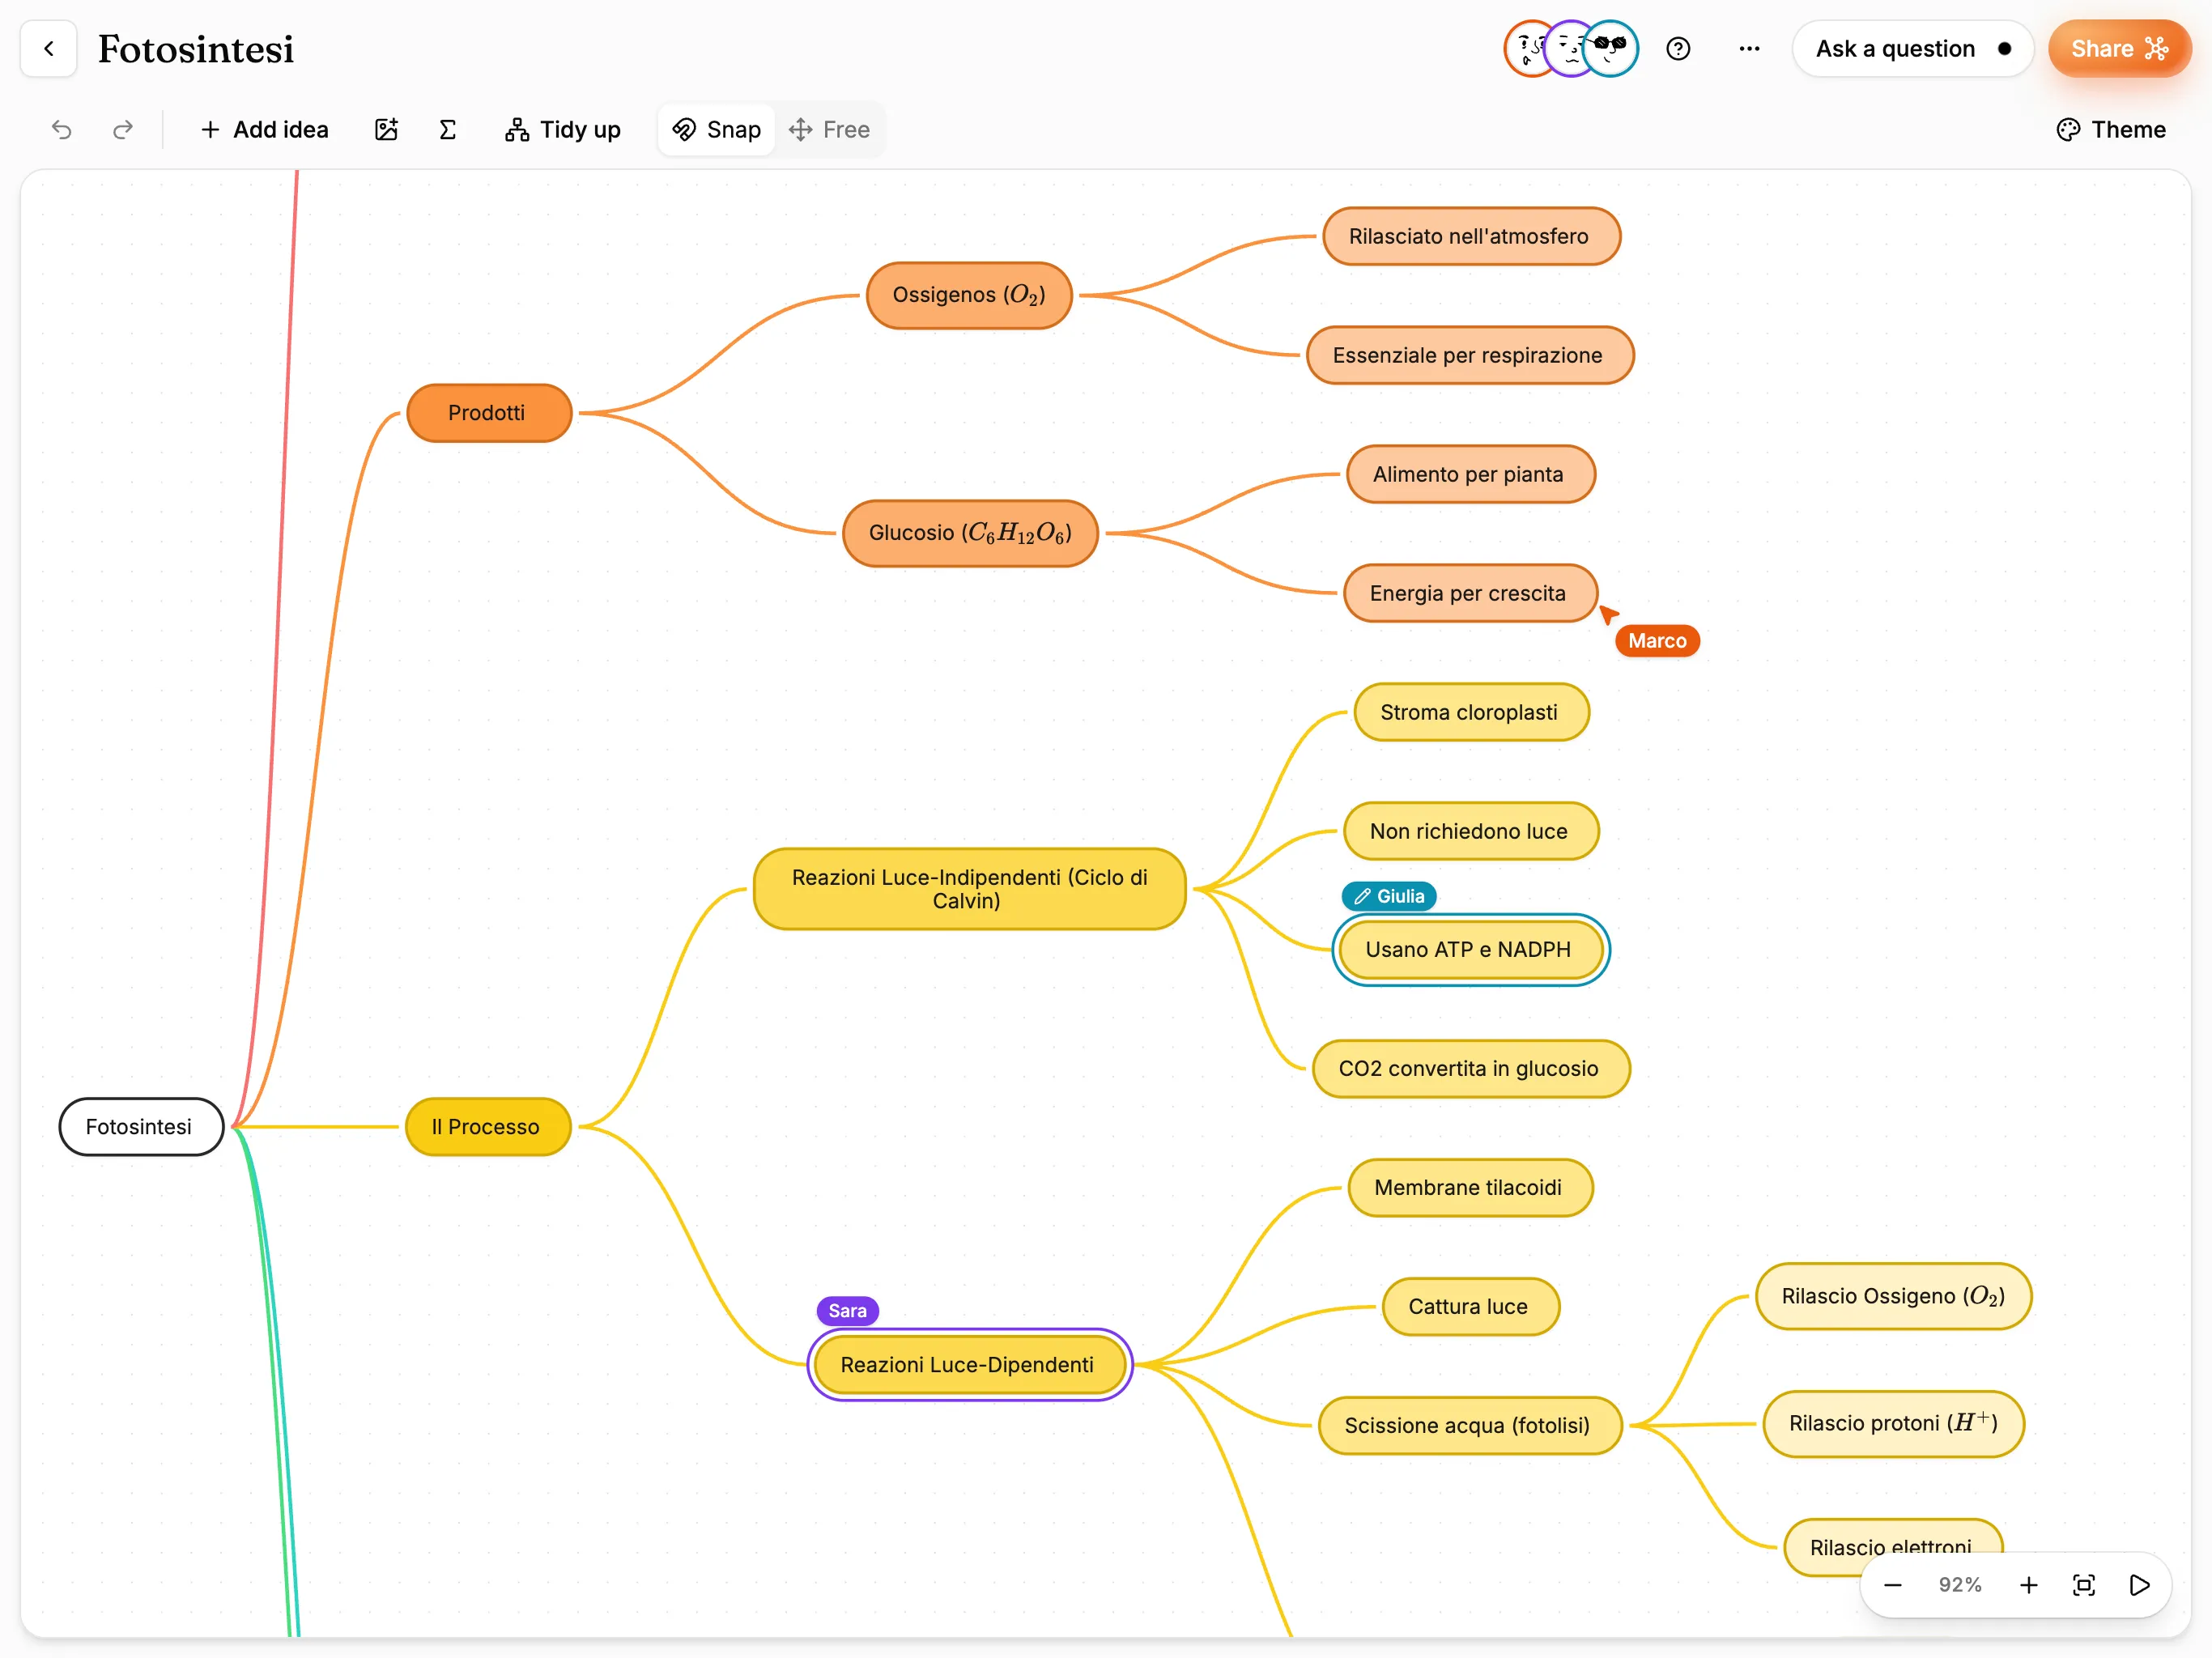
Task: Open the sigma formula tool
Action: [447, 130]
